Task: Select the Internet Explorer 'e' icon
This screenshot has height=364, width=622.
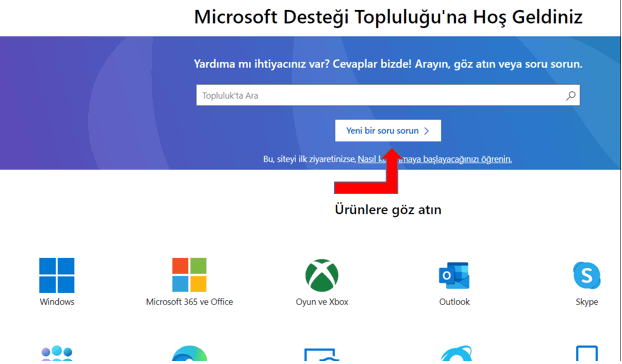Action: [x=455, y=353]
